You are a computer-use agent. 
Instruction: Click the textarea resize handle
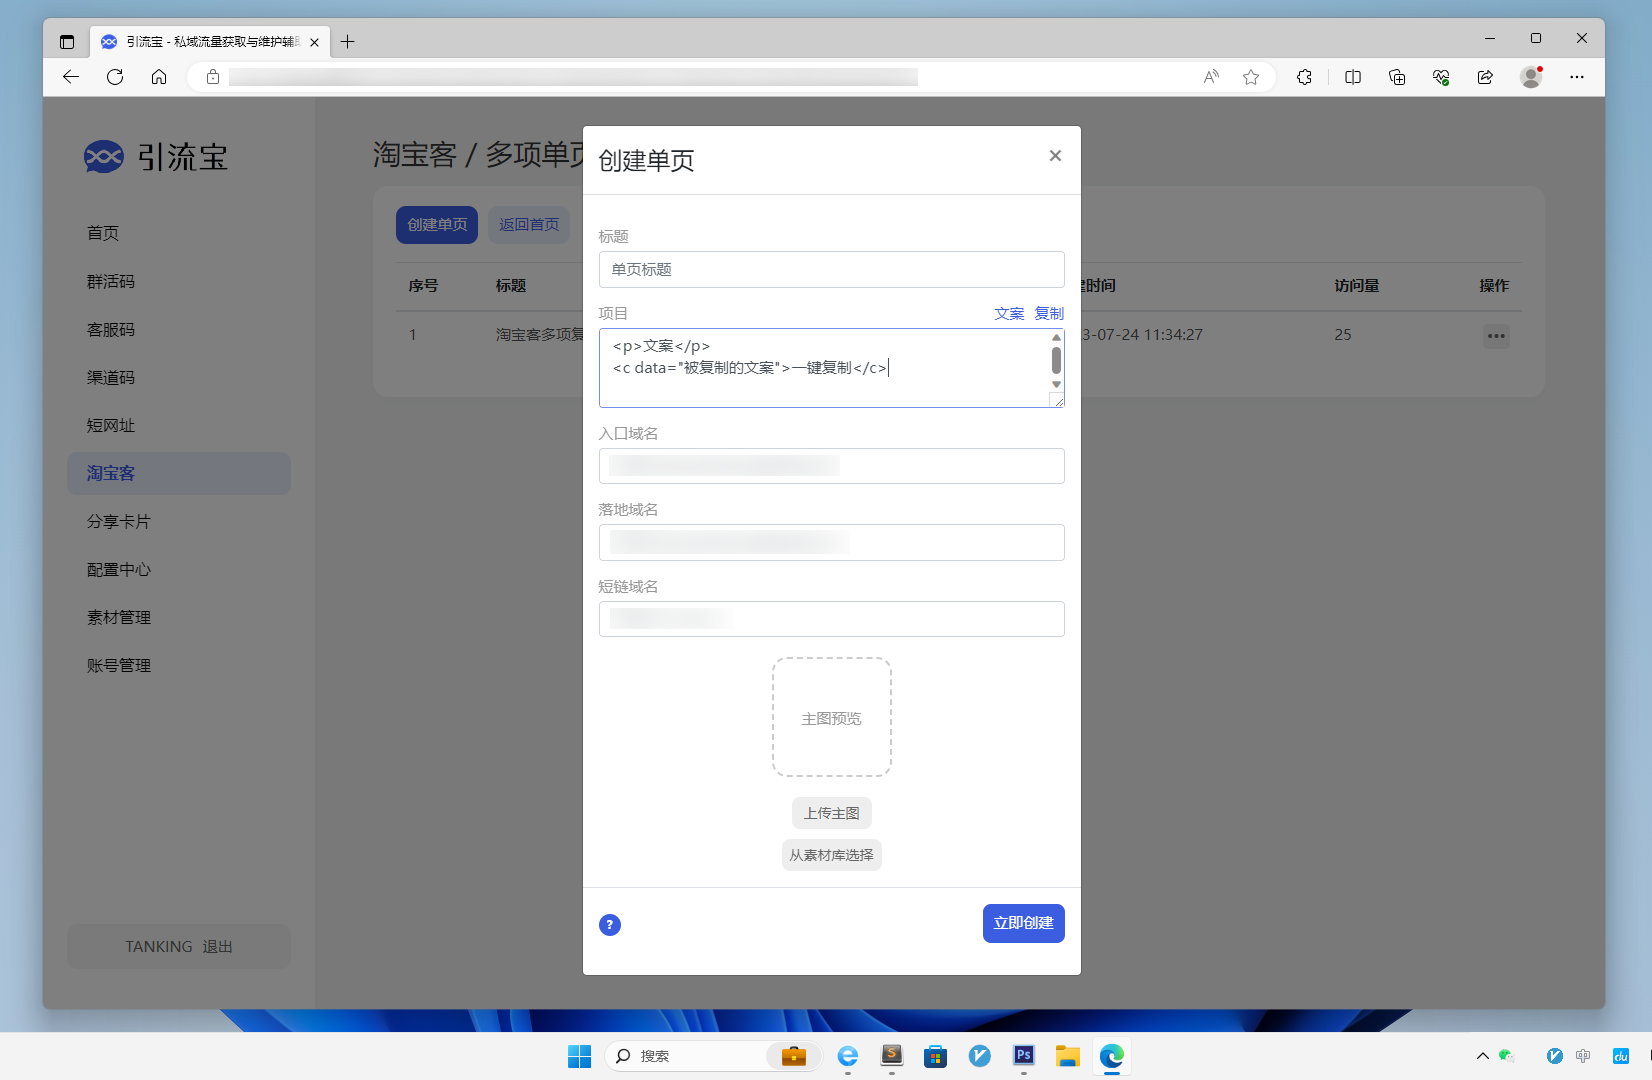click(x=1057, y=400)
